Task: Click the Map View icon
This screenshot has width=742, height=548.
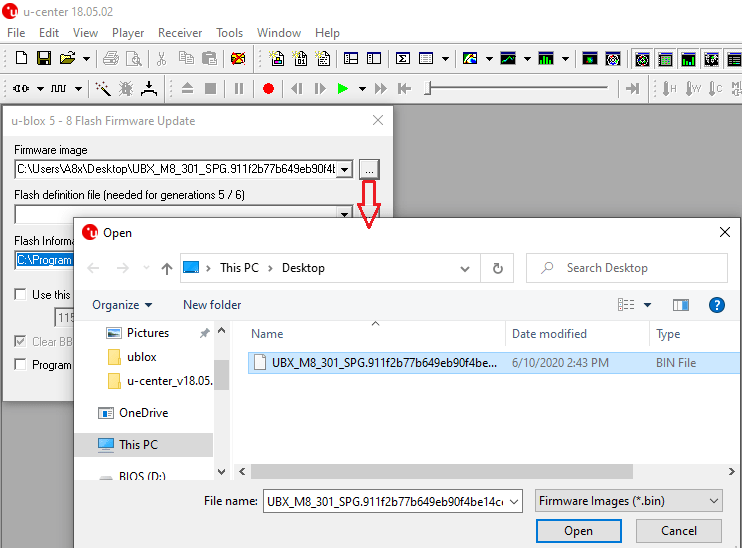Action: [x=470, y=59]
